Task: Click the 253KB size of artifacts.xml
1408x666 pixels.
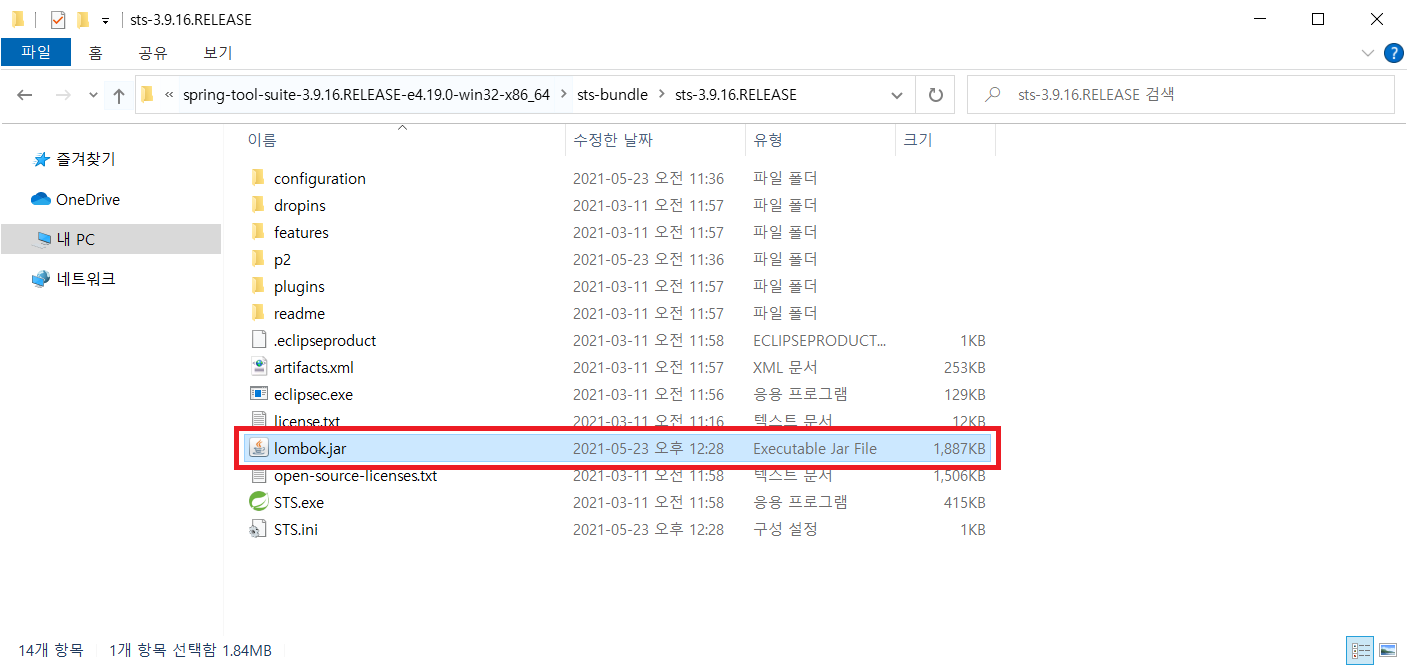Action: pos(964,367)
